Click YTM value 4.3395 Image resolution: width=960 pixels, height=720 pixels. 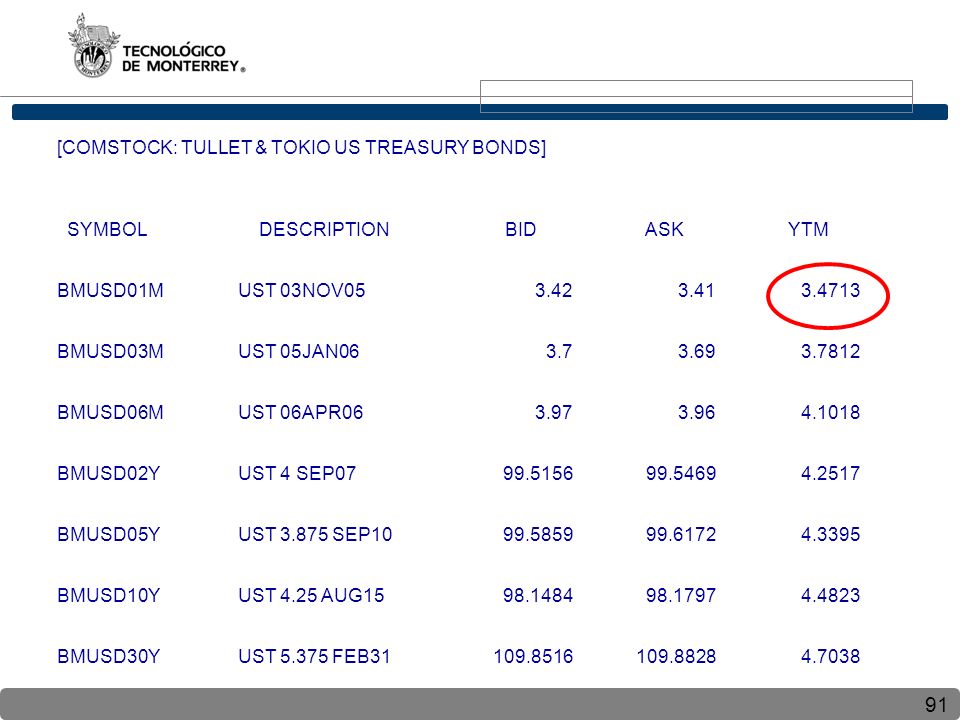point(830,534)
